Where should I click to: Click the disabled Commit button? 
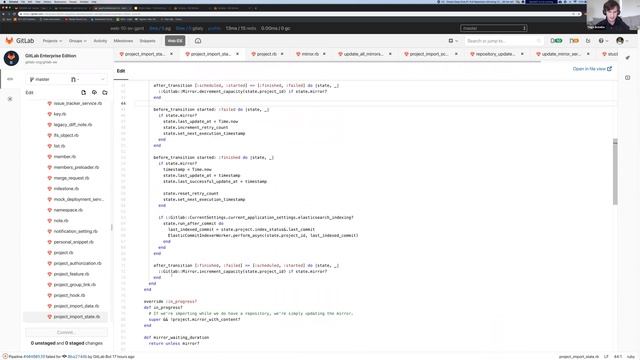click(66, 332)
